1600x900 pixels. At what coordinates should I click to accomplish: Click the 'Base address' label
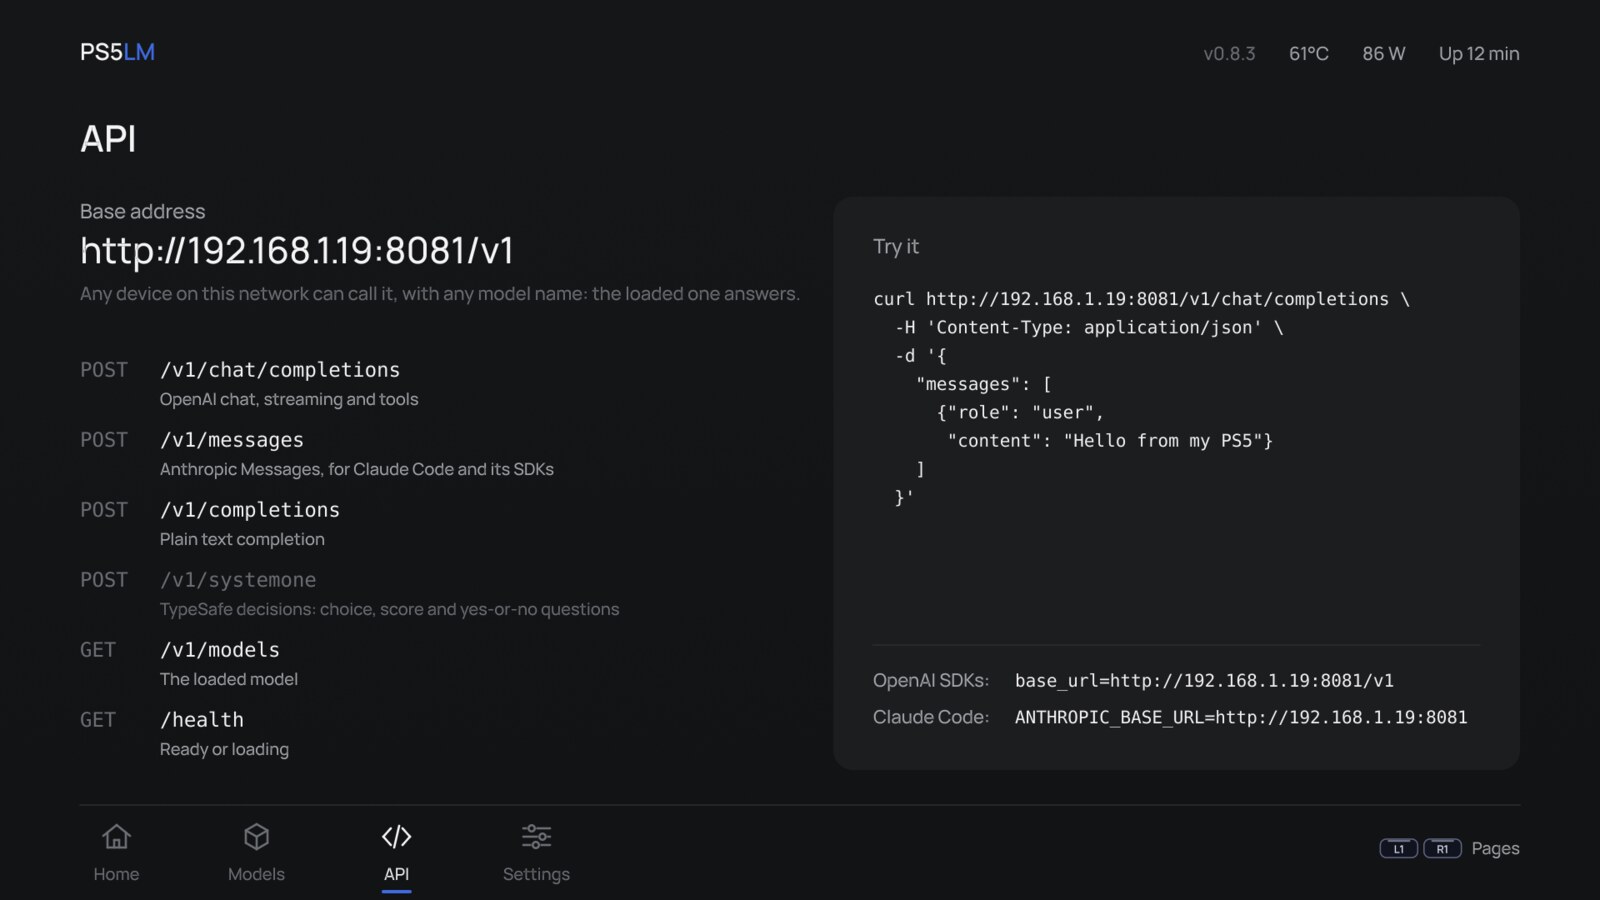pyautogui.click(x=142, y=211)
